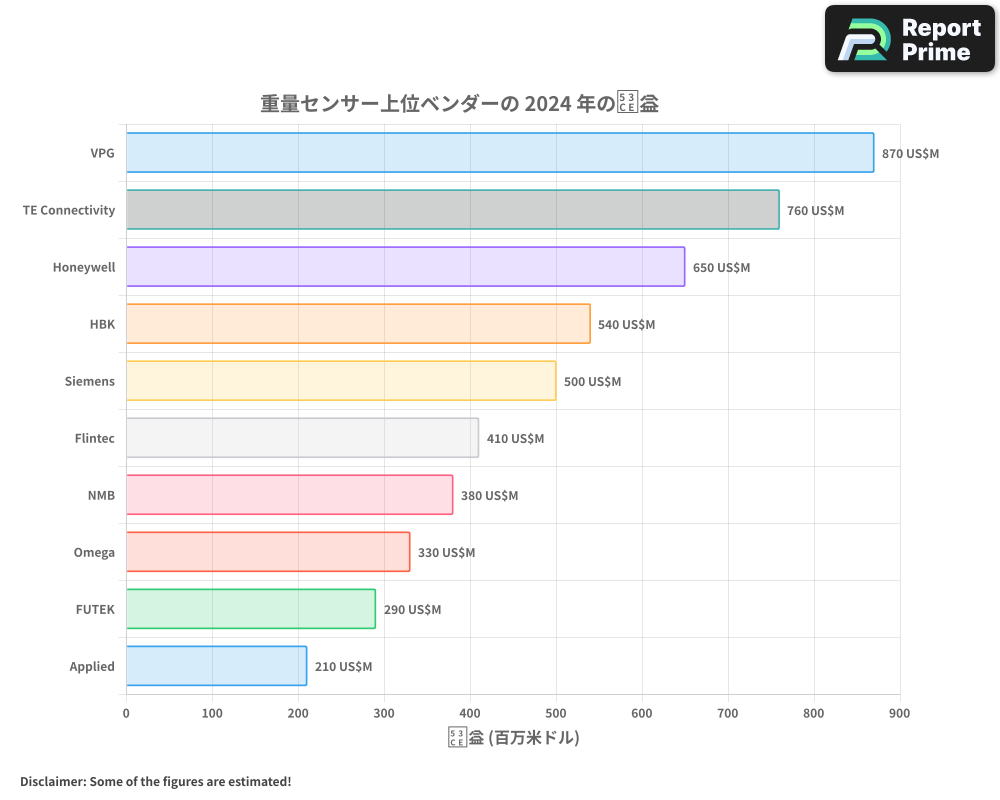Viewport: 1000px width, 800px height.
Task: Select the Flintec bar
Action: tap(300, 438)
